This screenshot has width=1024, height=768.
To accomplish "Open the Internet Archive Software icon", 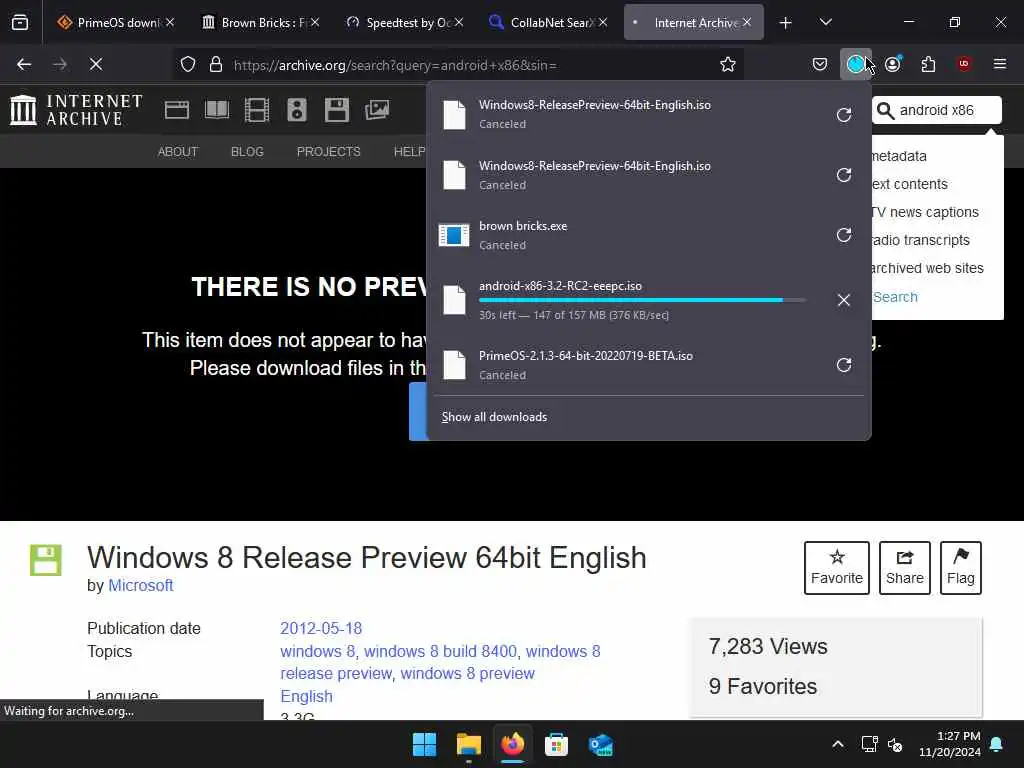I will (x=336, y=110).
